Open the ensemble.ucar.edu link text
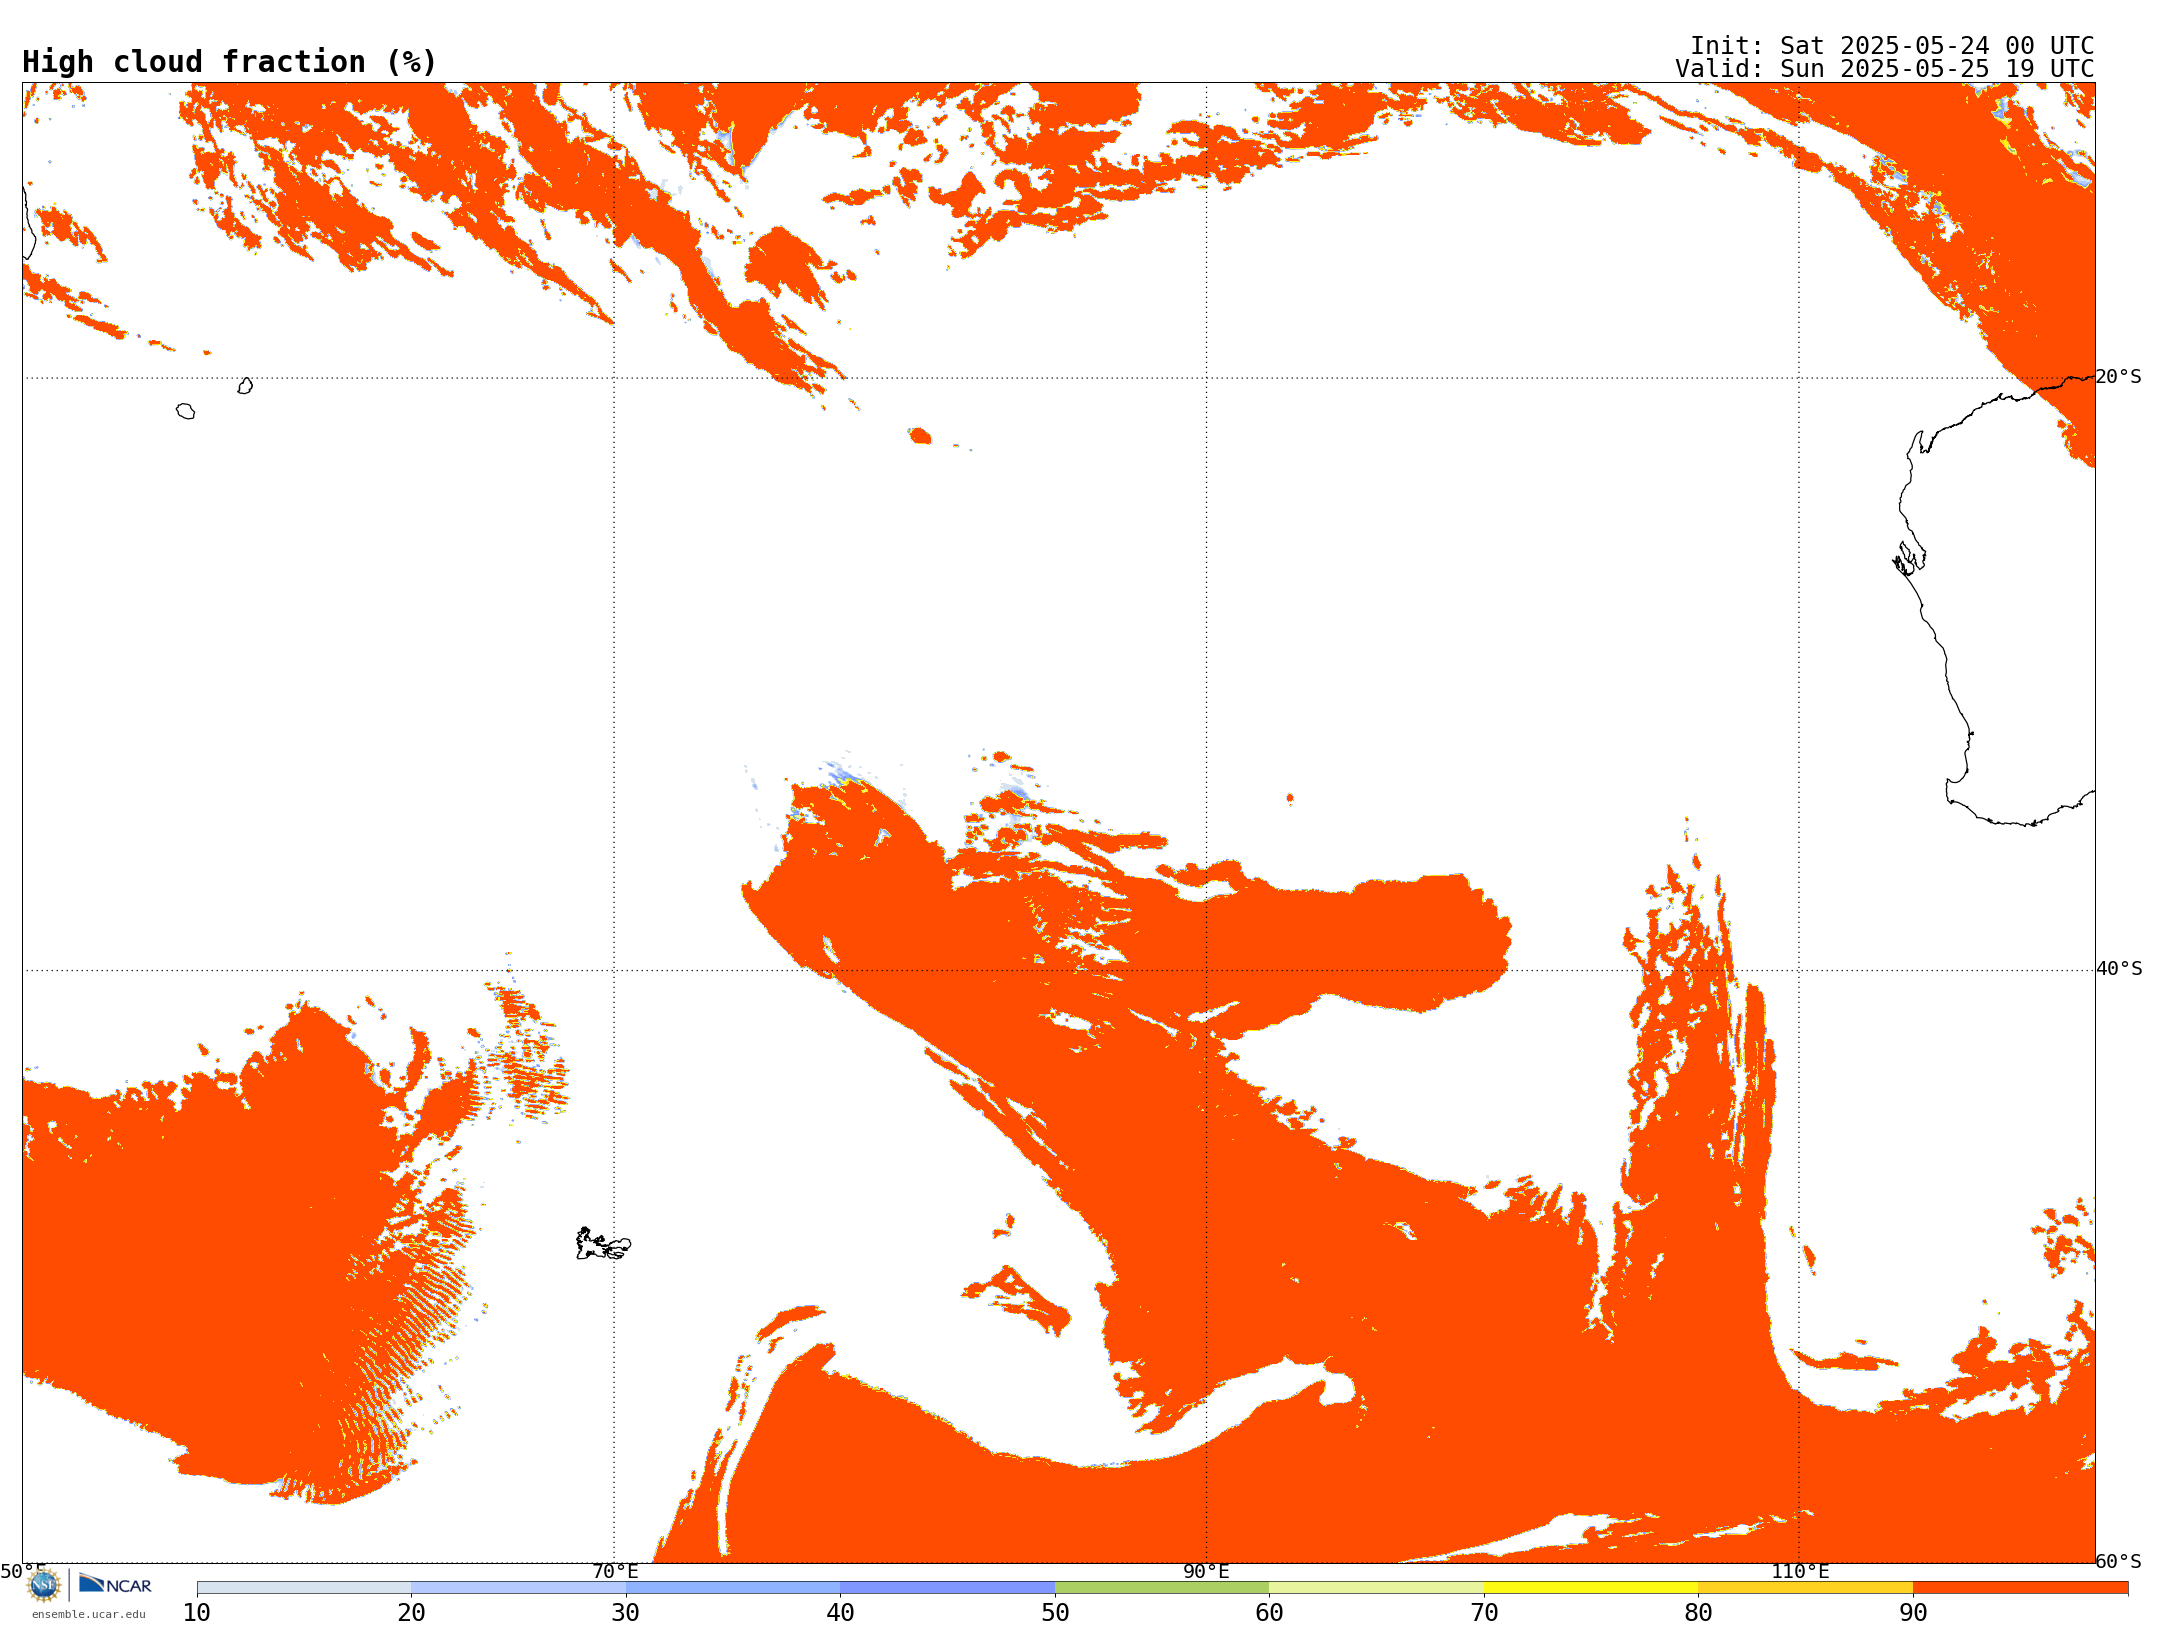This screenshot has height=1626, width=2160. coord(89,1614)
